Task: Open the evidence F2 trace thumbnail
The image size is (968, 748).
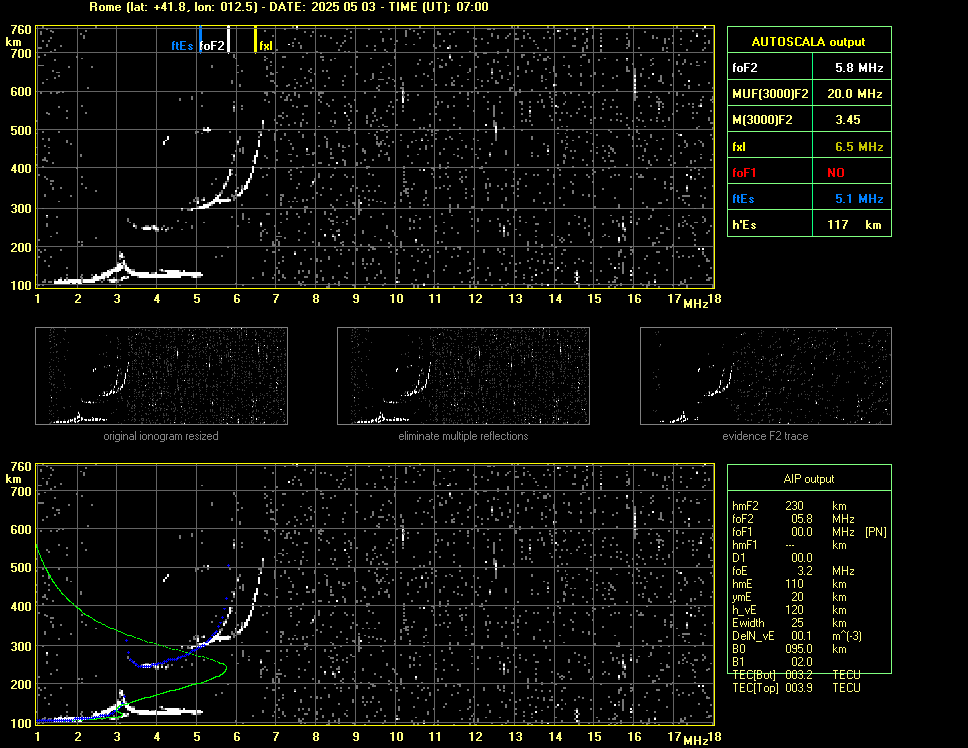Action: (766, 376)
